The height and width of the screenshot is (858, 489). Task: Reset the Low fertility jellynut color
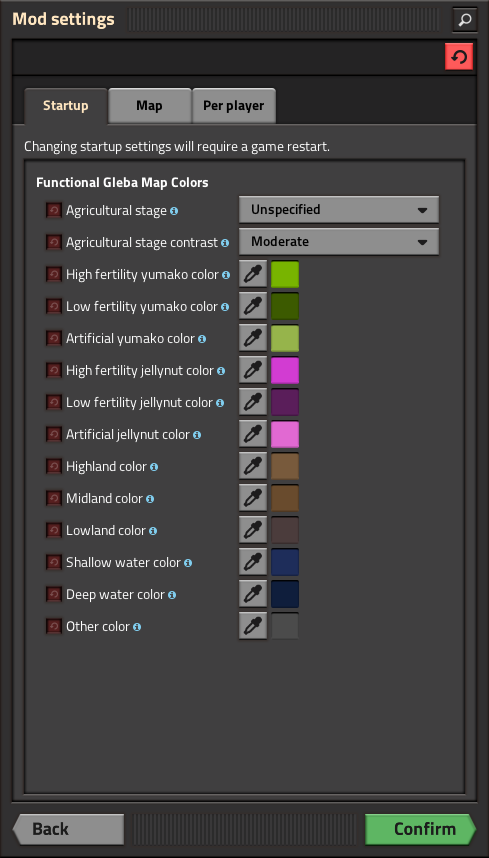54,402
